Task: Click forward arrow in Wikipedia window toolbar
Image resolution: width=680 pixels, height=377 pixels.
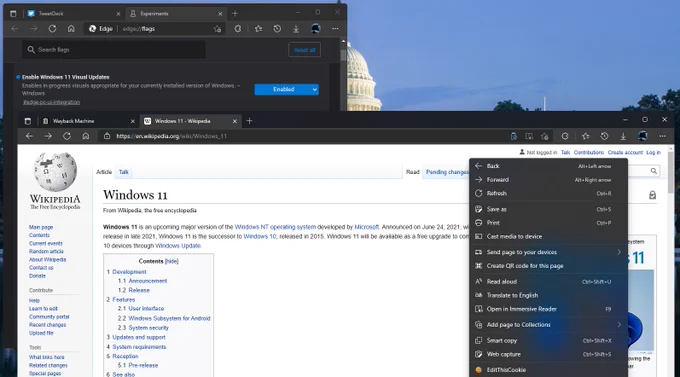Action: pyautogui.click(x=48, y=136)
